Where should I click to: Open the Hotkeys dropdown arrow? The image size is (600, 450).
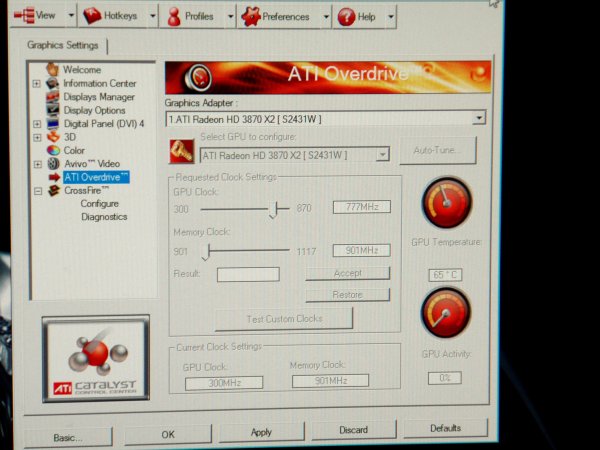[x=153, y=16]
